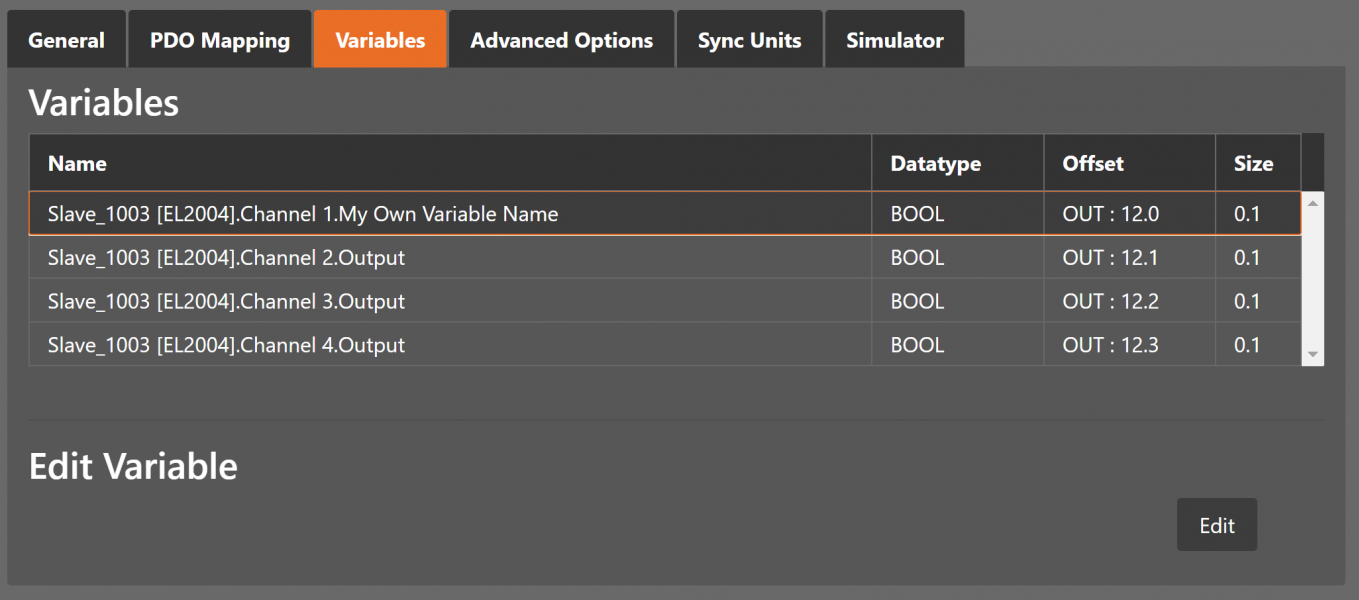This screenshot has width=1359, height=600.
Task: Click the Size column header
Action: tap(1253, 163)
